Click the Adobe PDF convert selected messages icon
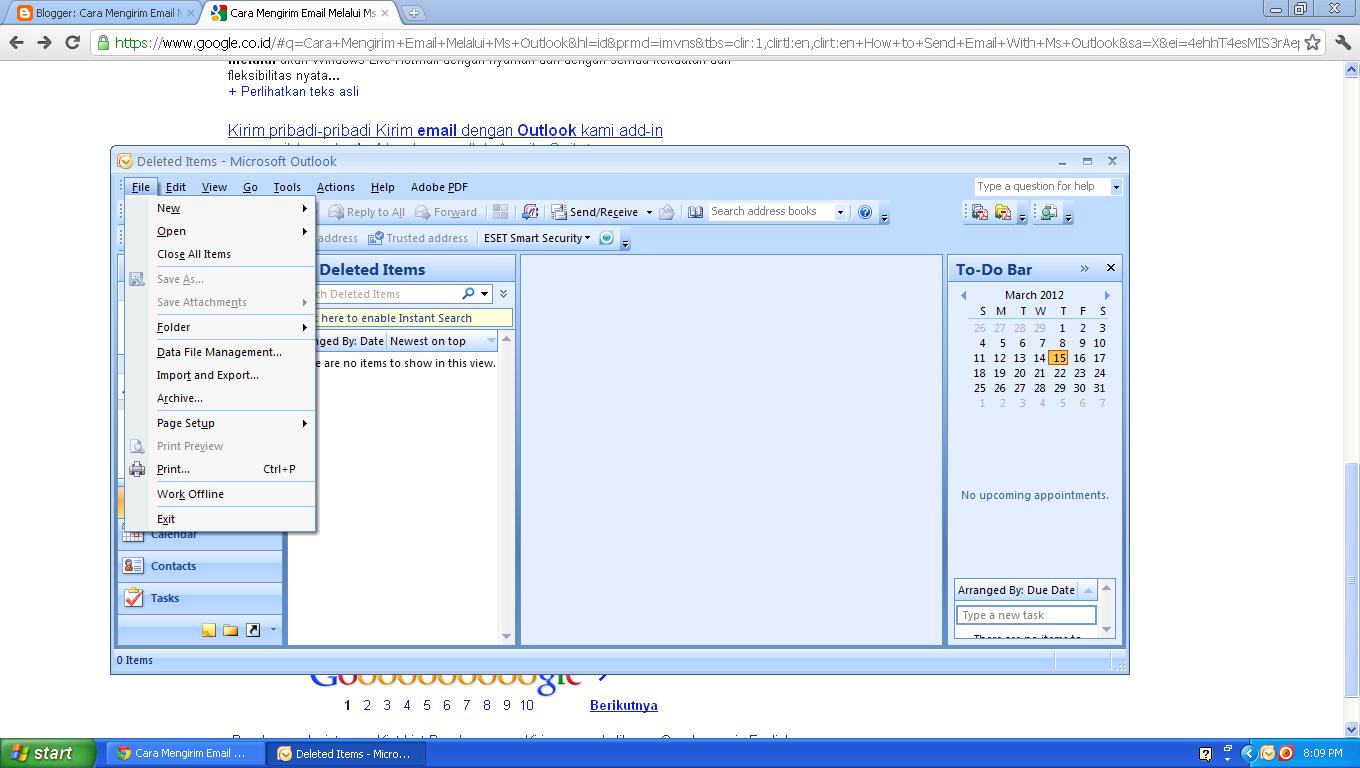The height and width of the screenshot is (768, 1360). (980, 212)
